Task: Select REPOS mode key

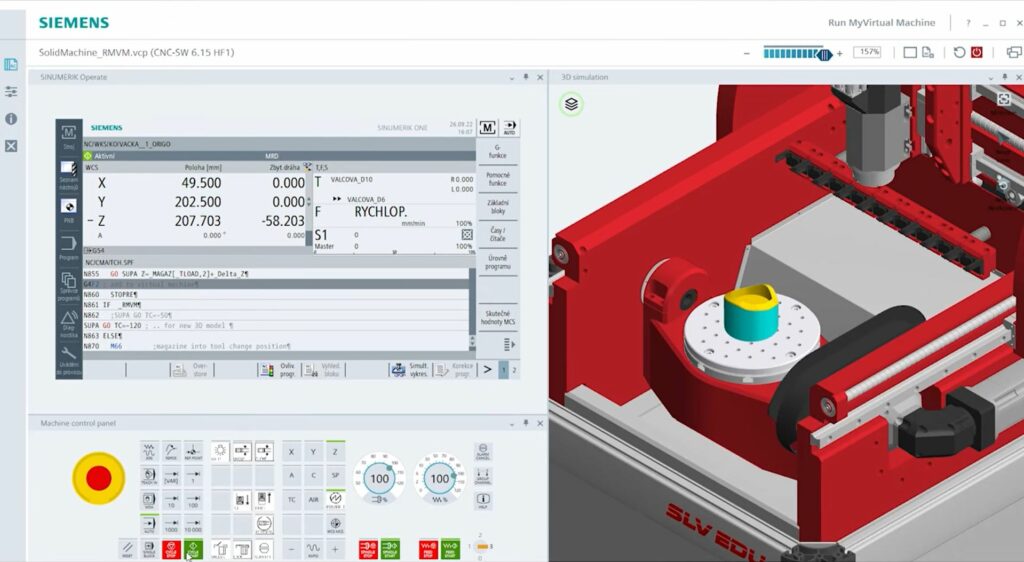Action: [171, 451]
